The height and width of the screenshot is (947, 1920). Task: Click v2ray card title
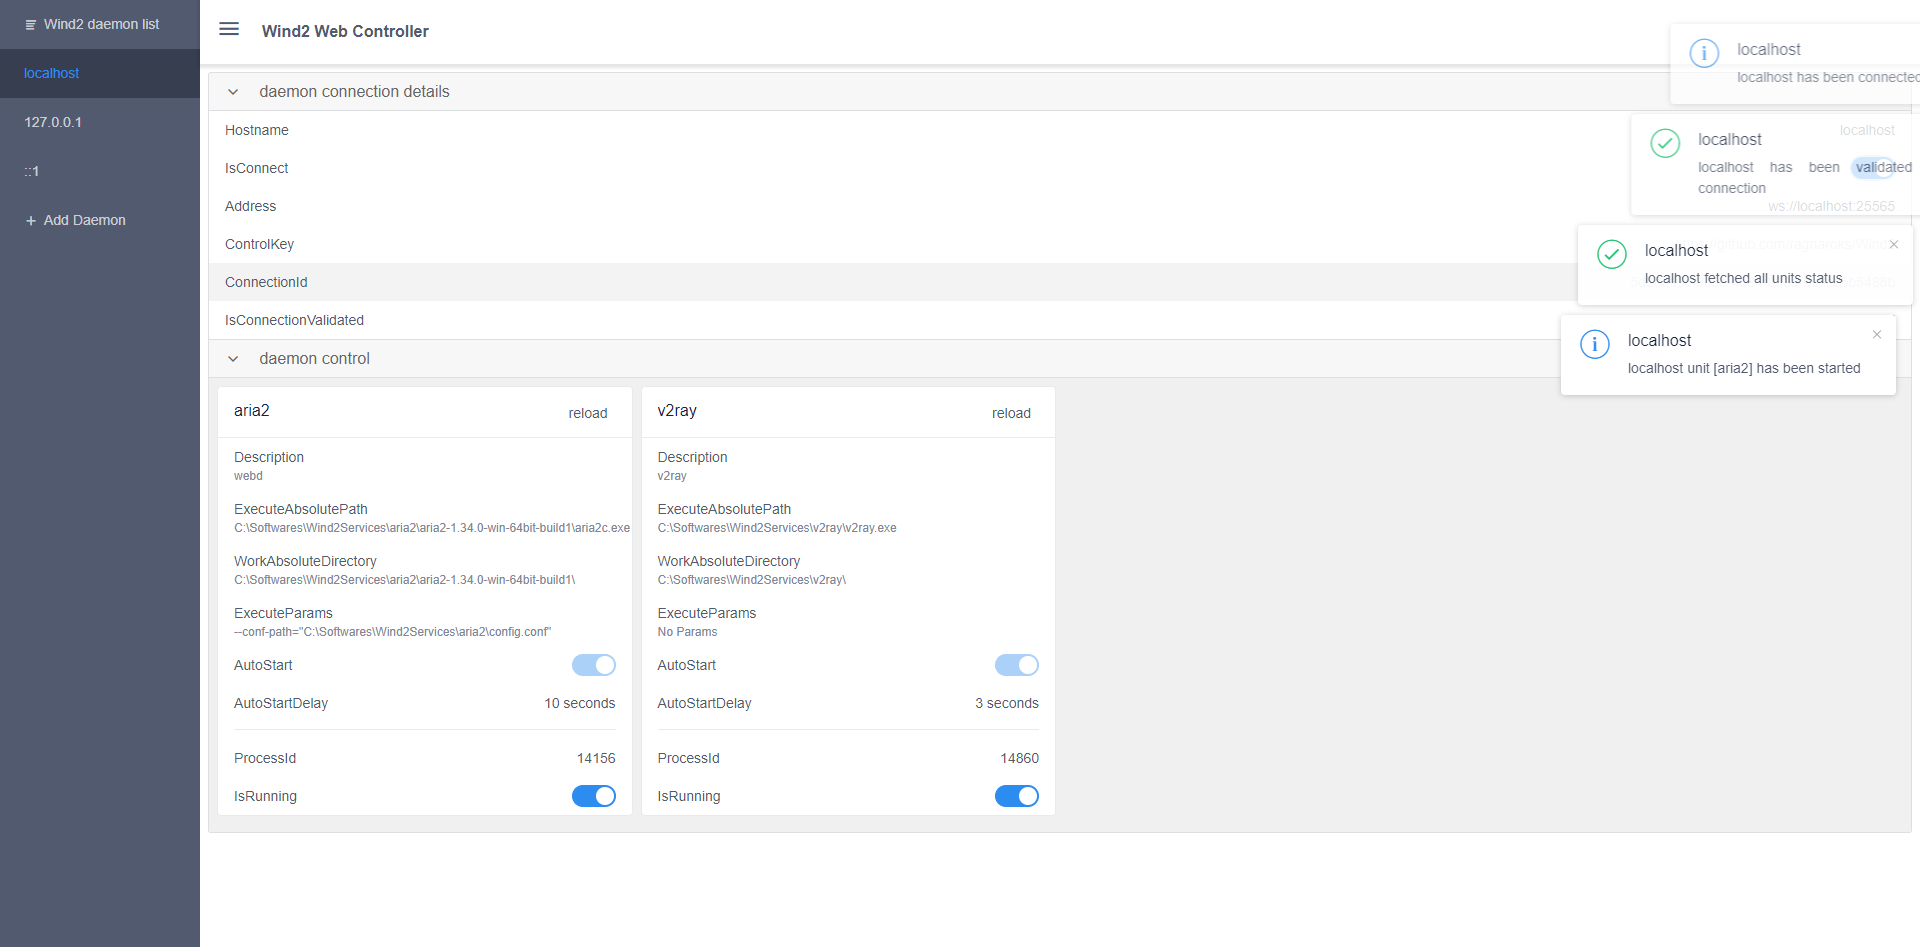[x=677, y=411]
